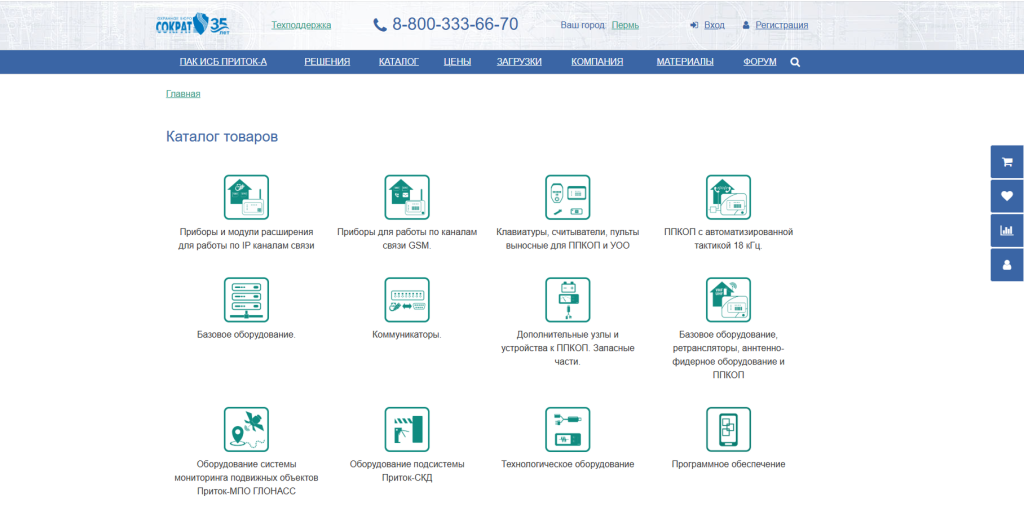Call number 8-800-333-66-70 text

[455, 25]
